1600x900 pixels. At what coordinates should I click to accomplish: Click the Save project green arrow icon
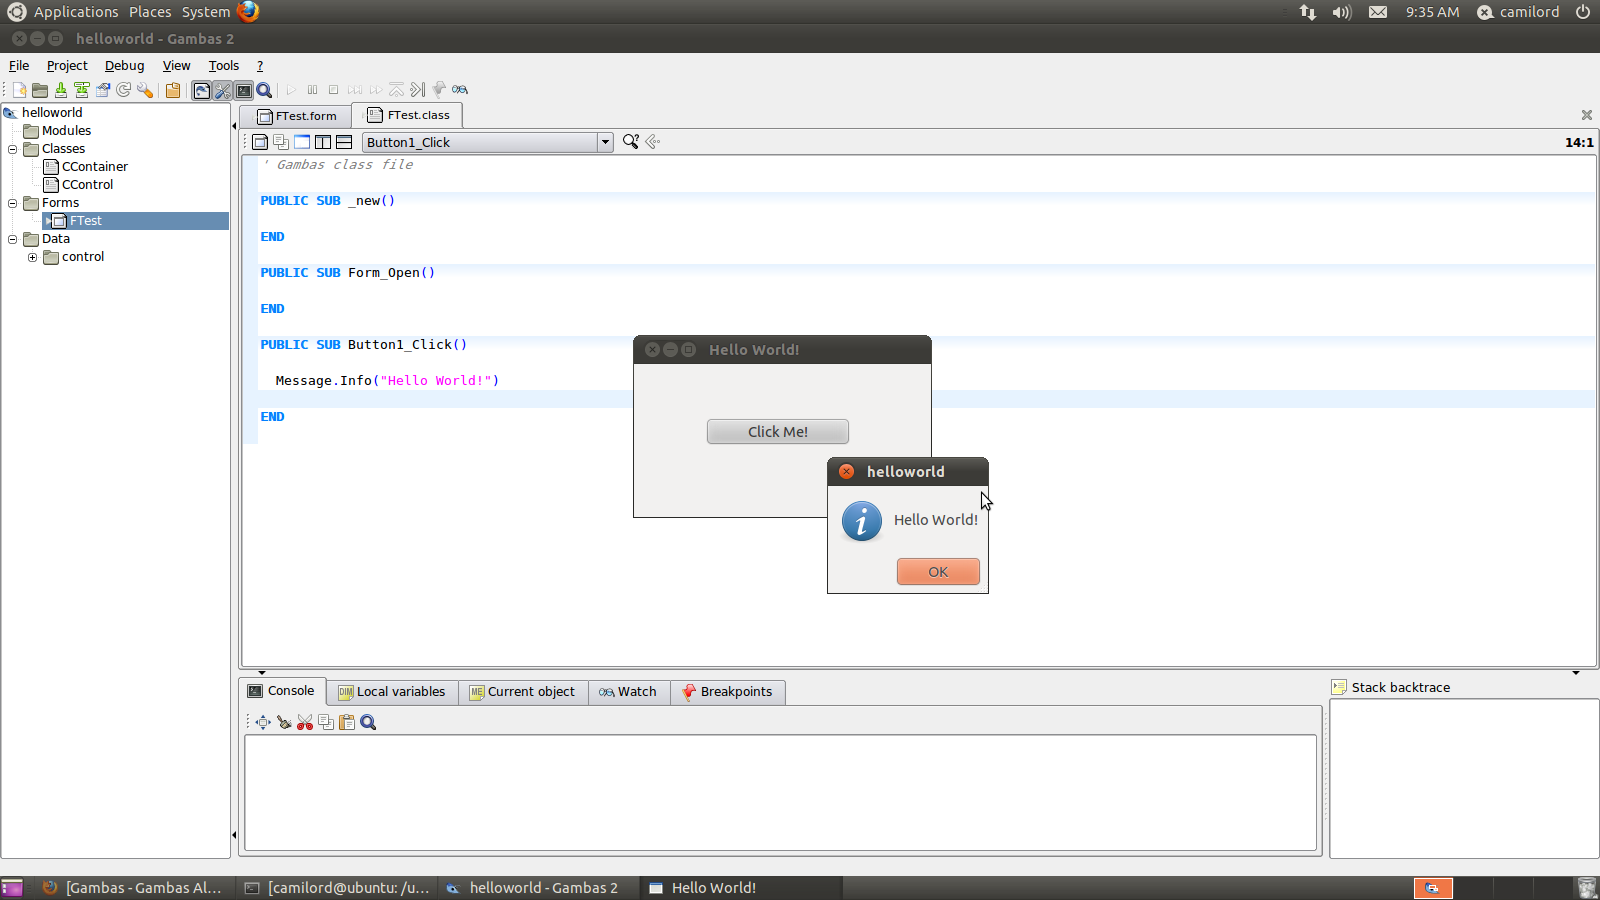coord(61,90)
